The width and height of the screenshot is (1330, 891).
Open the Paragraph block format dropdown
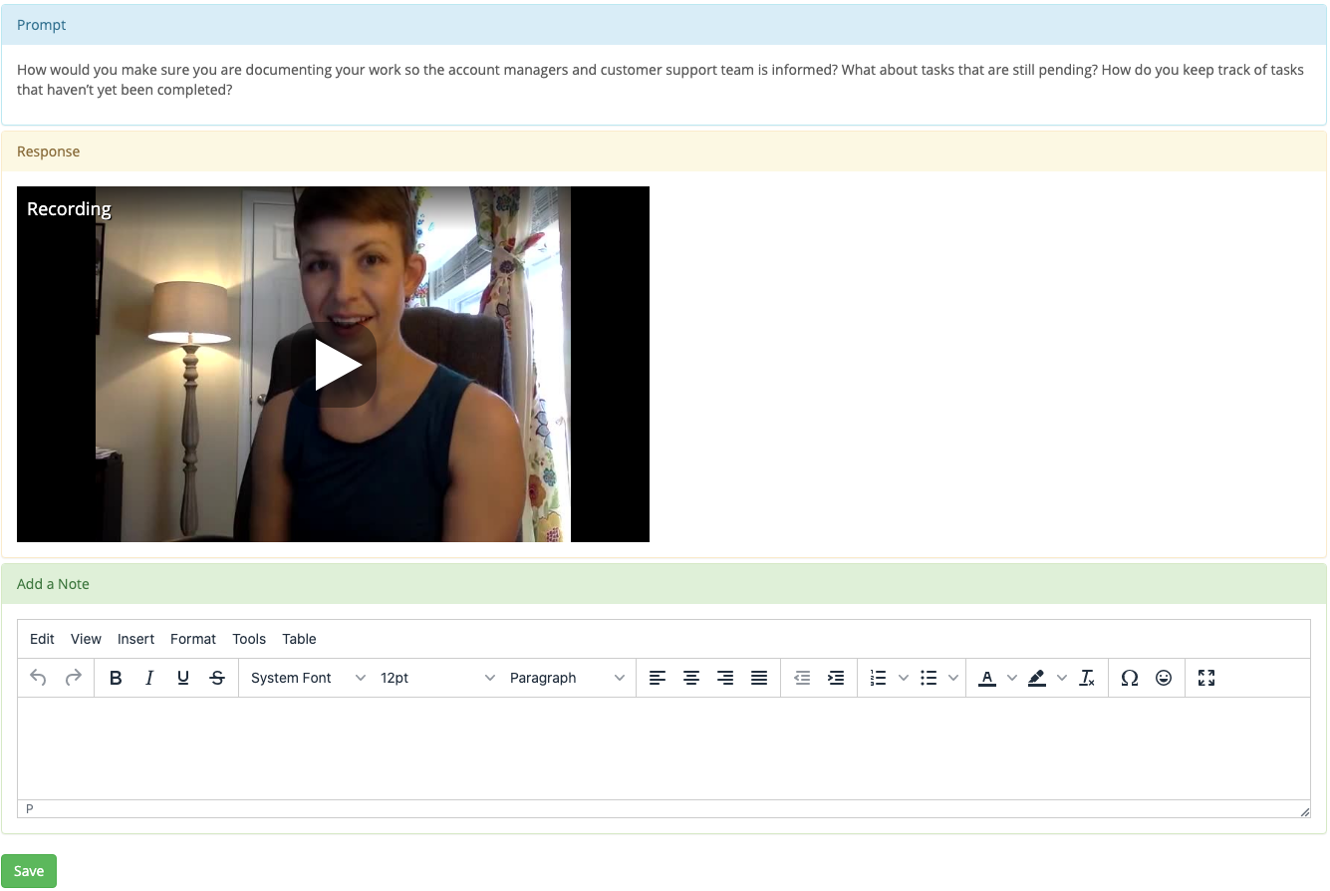(567, 678)
